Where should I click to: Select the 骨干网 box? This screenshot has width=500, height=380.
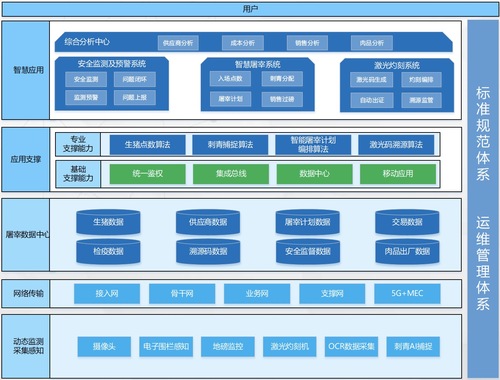(182, 294)
